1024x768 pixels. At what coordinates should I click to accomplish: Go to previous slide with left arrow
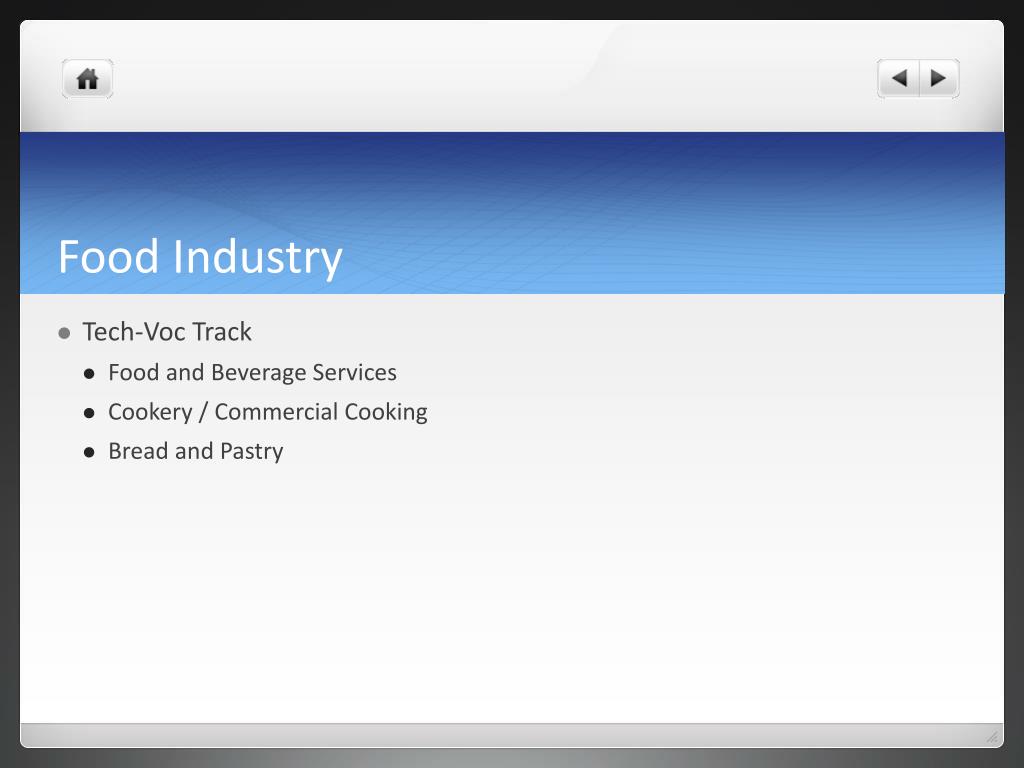899,78
